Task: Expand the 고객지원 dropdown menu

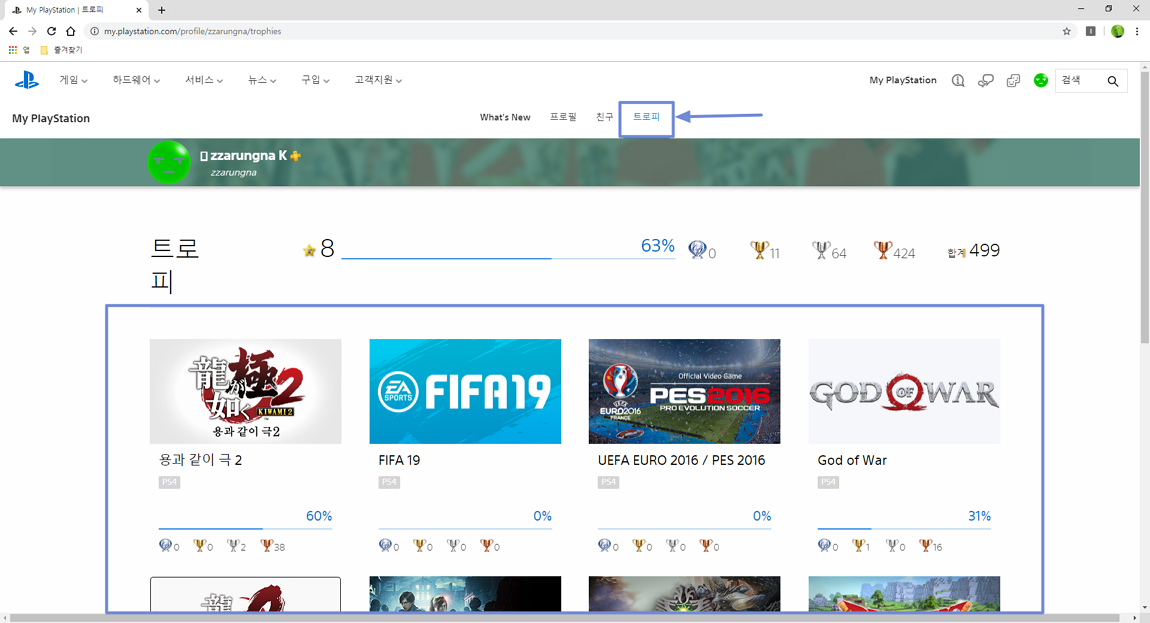Action: click(x=378, y=80)
